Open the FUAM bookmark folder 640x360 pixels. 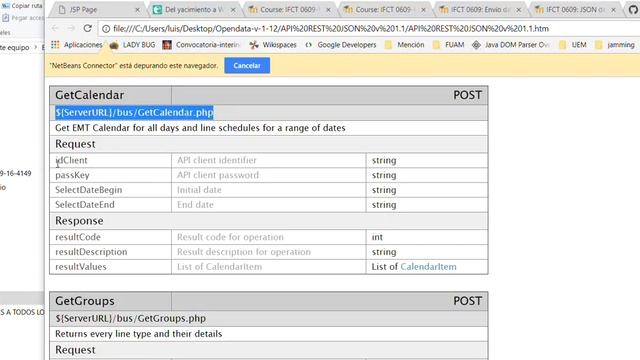point(448,45)
